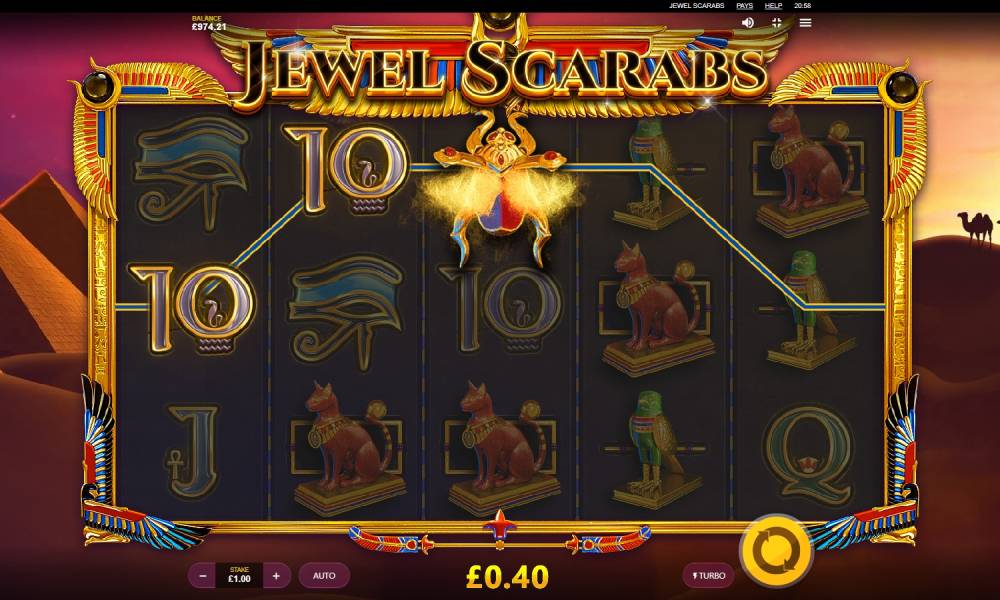Click the green falcon statue on the bottom row

point(656,448)
